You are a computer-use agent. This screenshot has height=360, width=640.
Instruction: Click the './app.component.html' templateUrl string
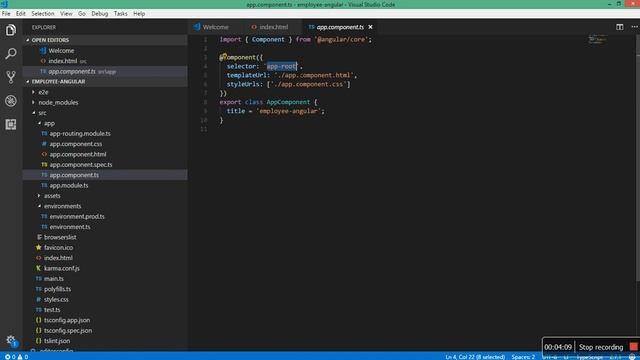click(x=314, y=76)
